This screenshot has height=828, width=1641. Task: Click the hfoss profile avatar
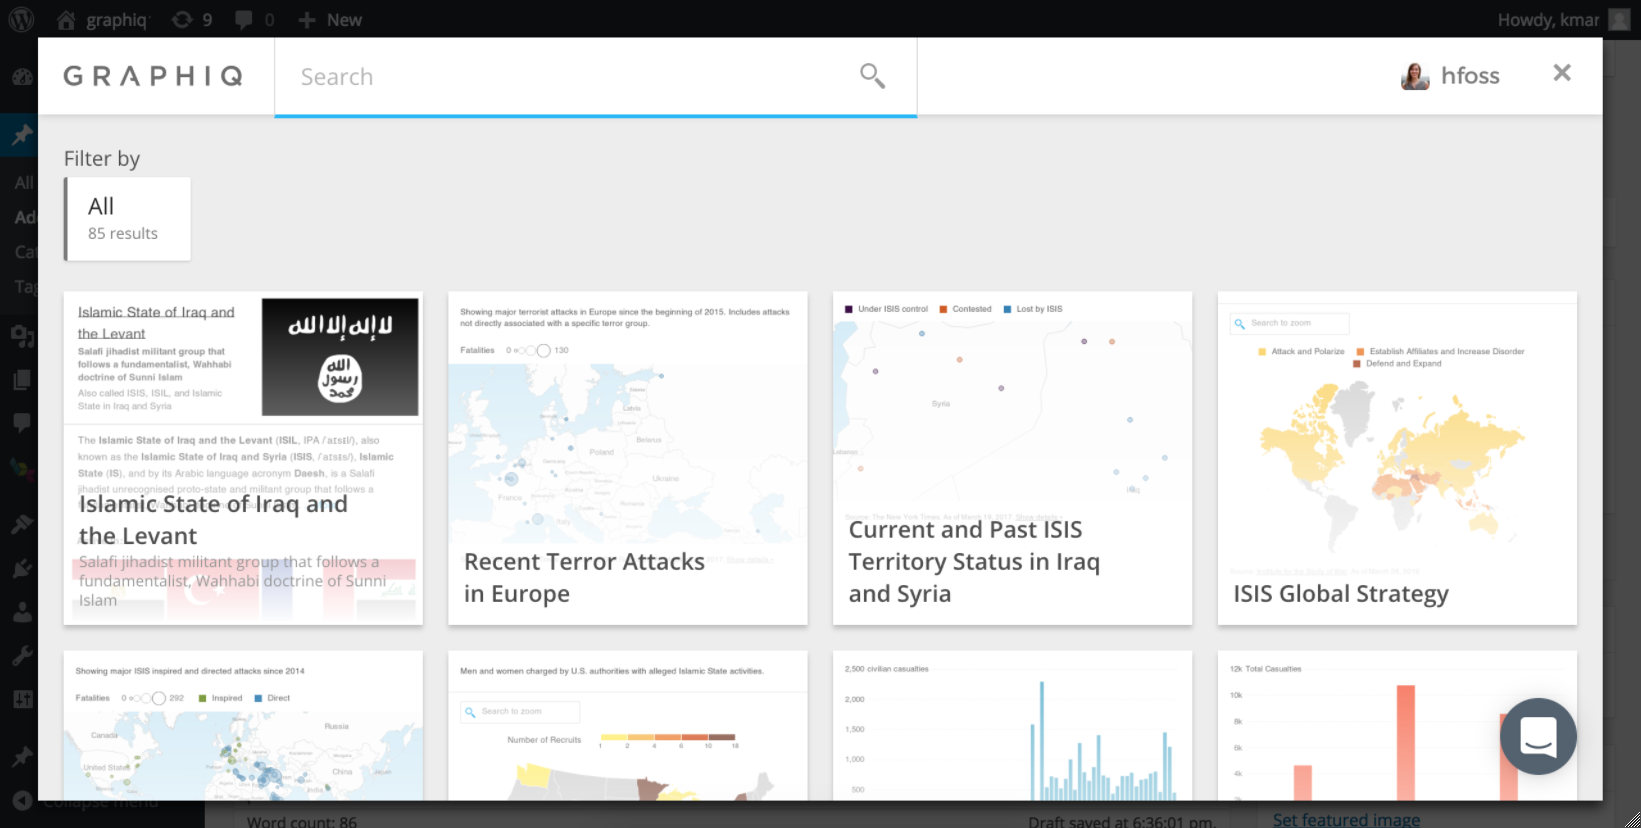pyautogui.click(x=1415, y=76)
